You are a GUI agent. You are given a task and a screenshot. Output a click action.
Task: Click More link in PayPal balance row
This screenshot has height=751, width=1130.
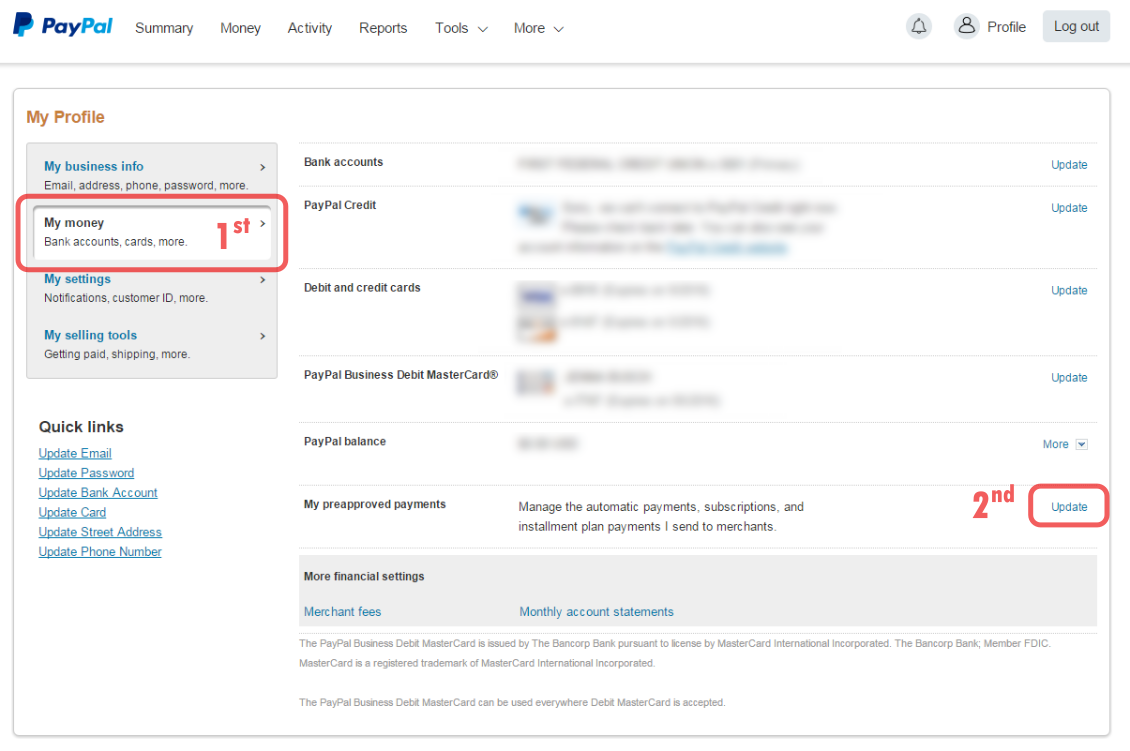[x=1055, y=445]
